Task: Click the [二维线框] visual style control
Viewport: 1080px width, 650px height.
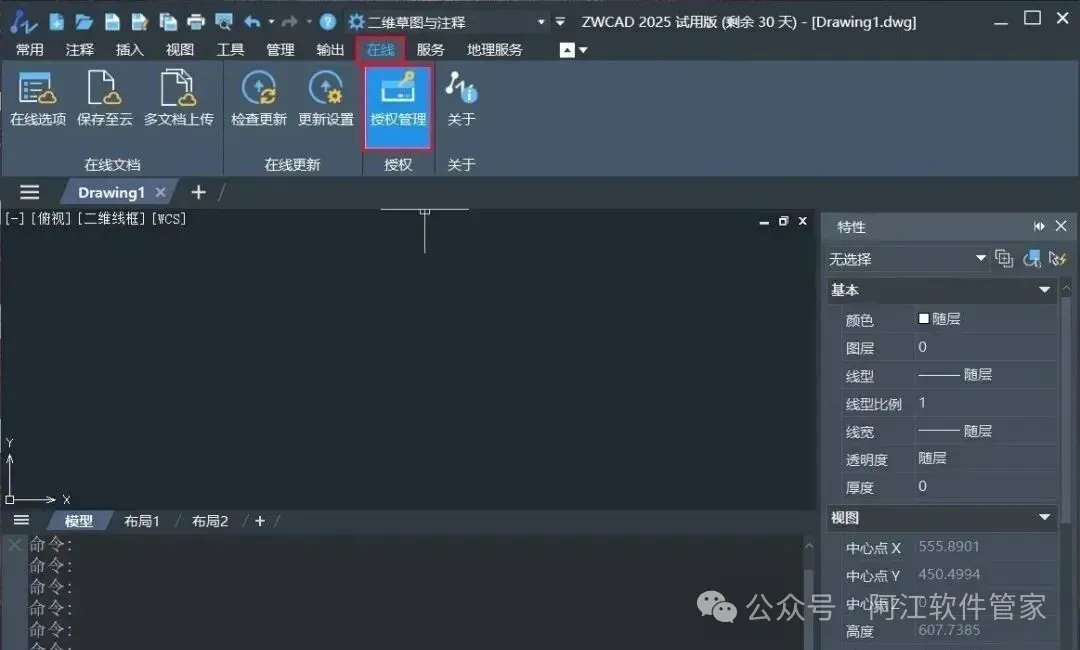Action: coord(112,219)
